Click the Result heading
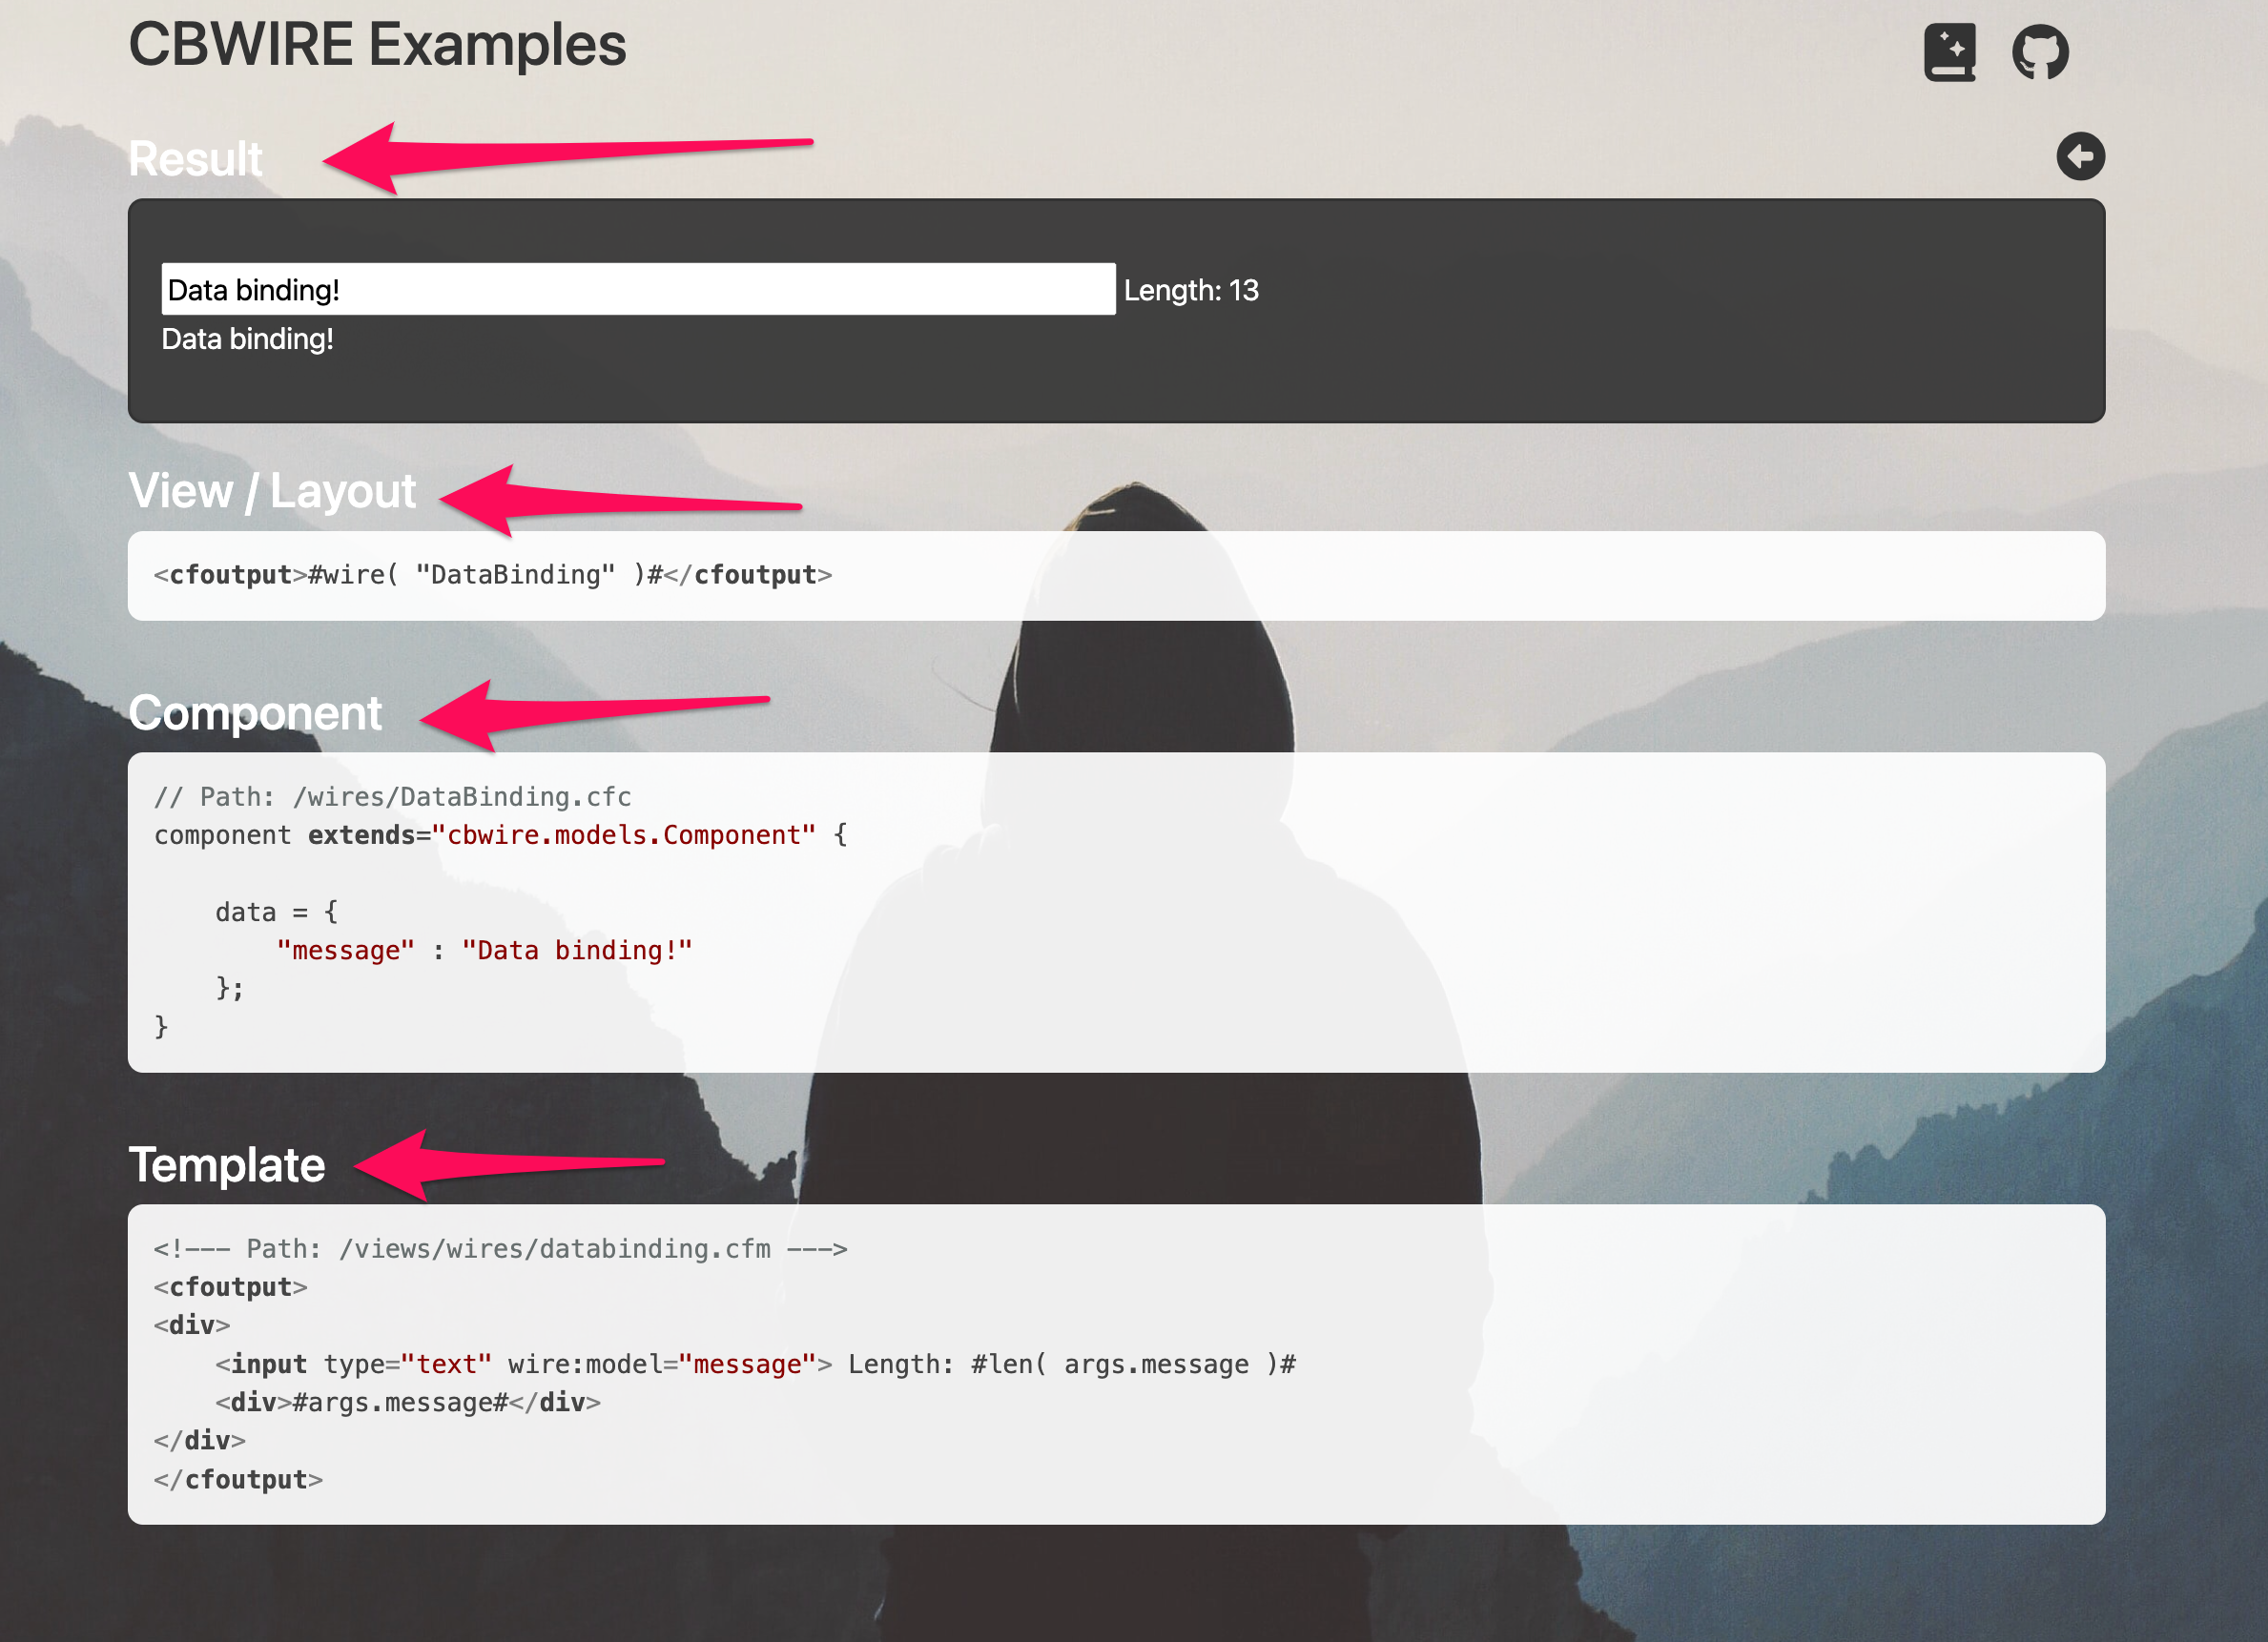Viewport: 2268px width, 1642px height. [x=195, y=159]
